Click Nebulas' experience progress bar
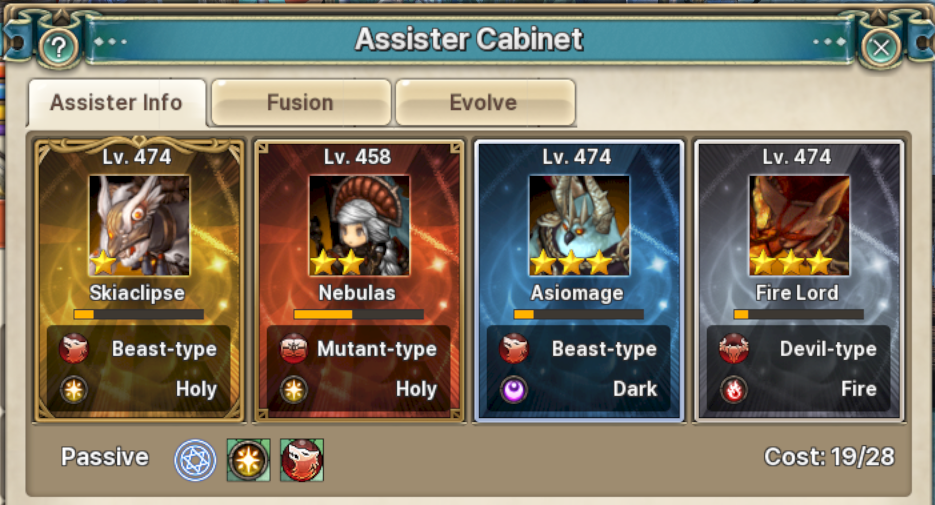The height and width of the screenshot is (505, 935). [x=358, y=314]
